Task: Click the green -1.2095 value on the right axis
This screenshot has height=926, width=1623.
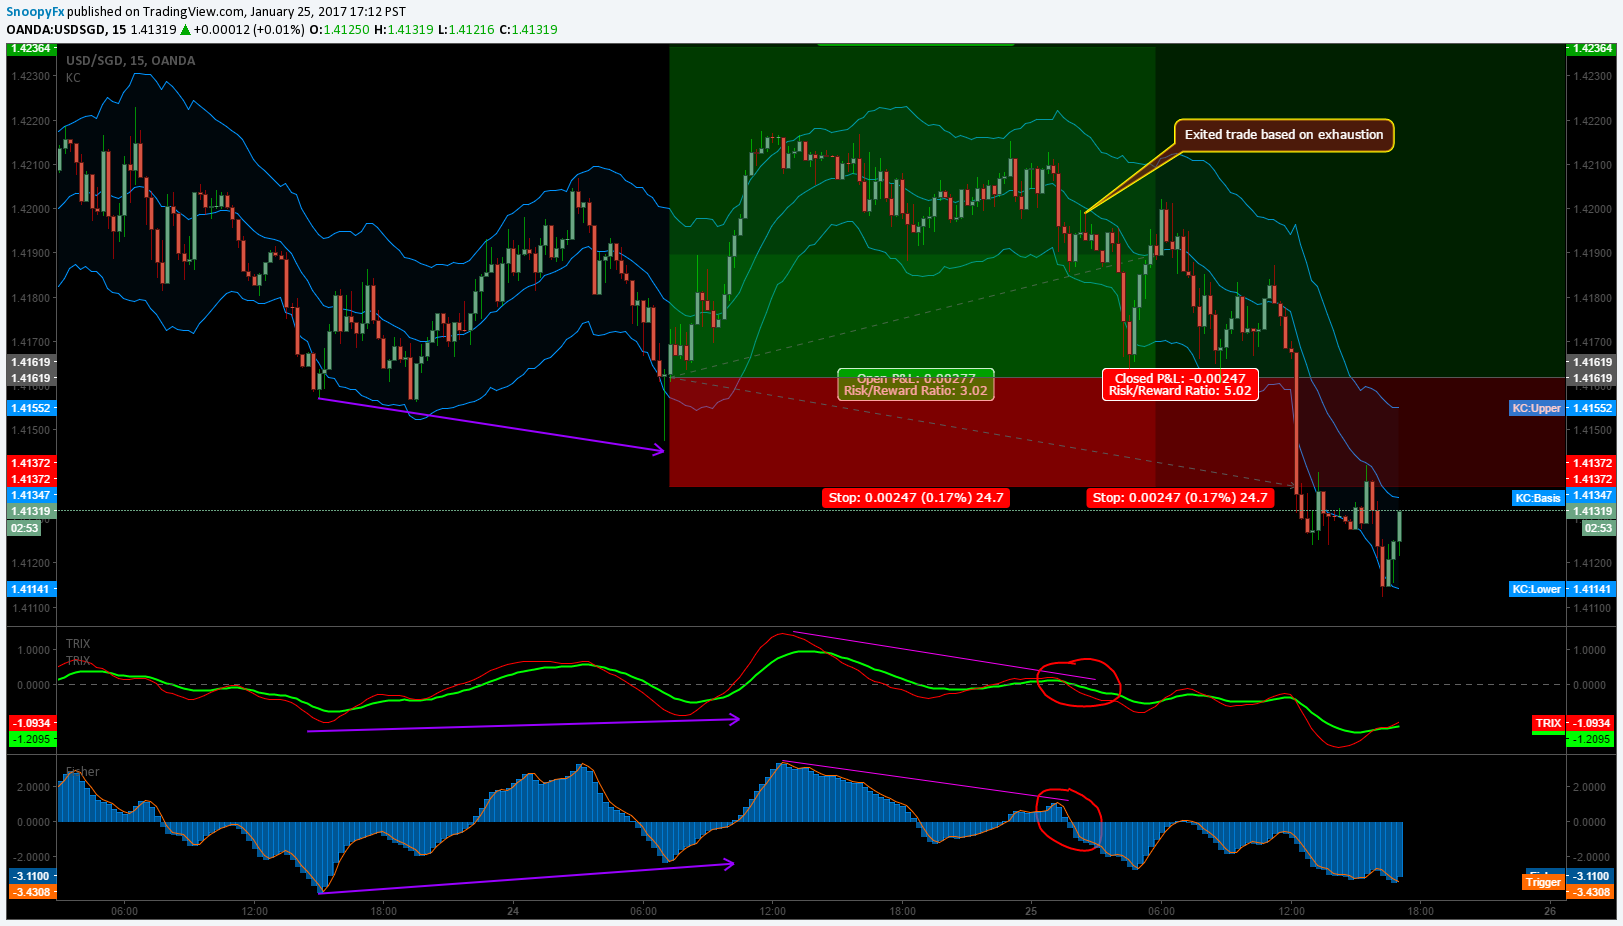Action: pos(1592,739)
